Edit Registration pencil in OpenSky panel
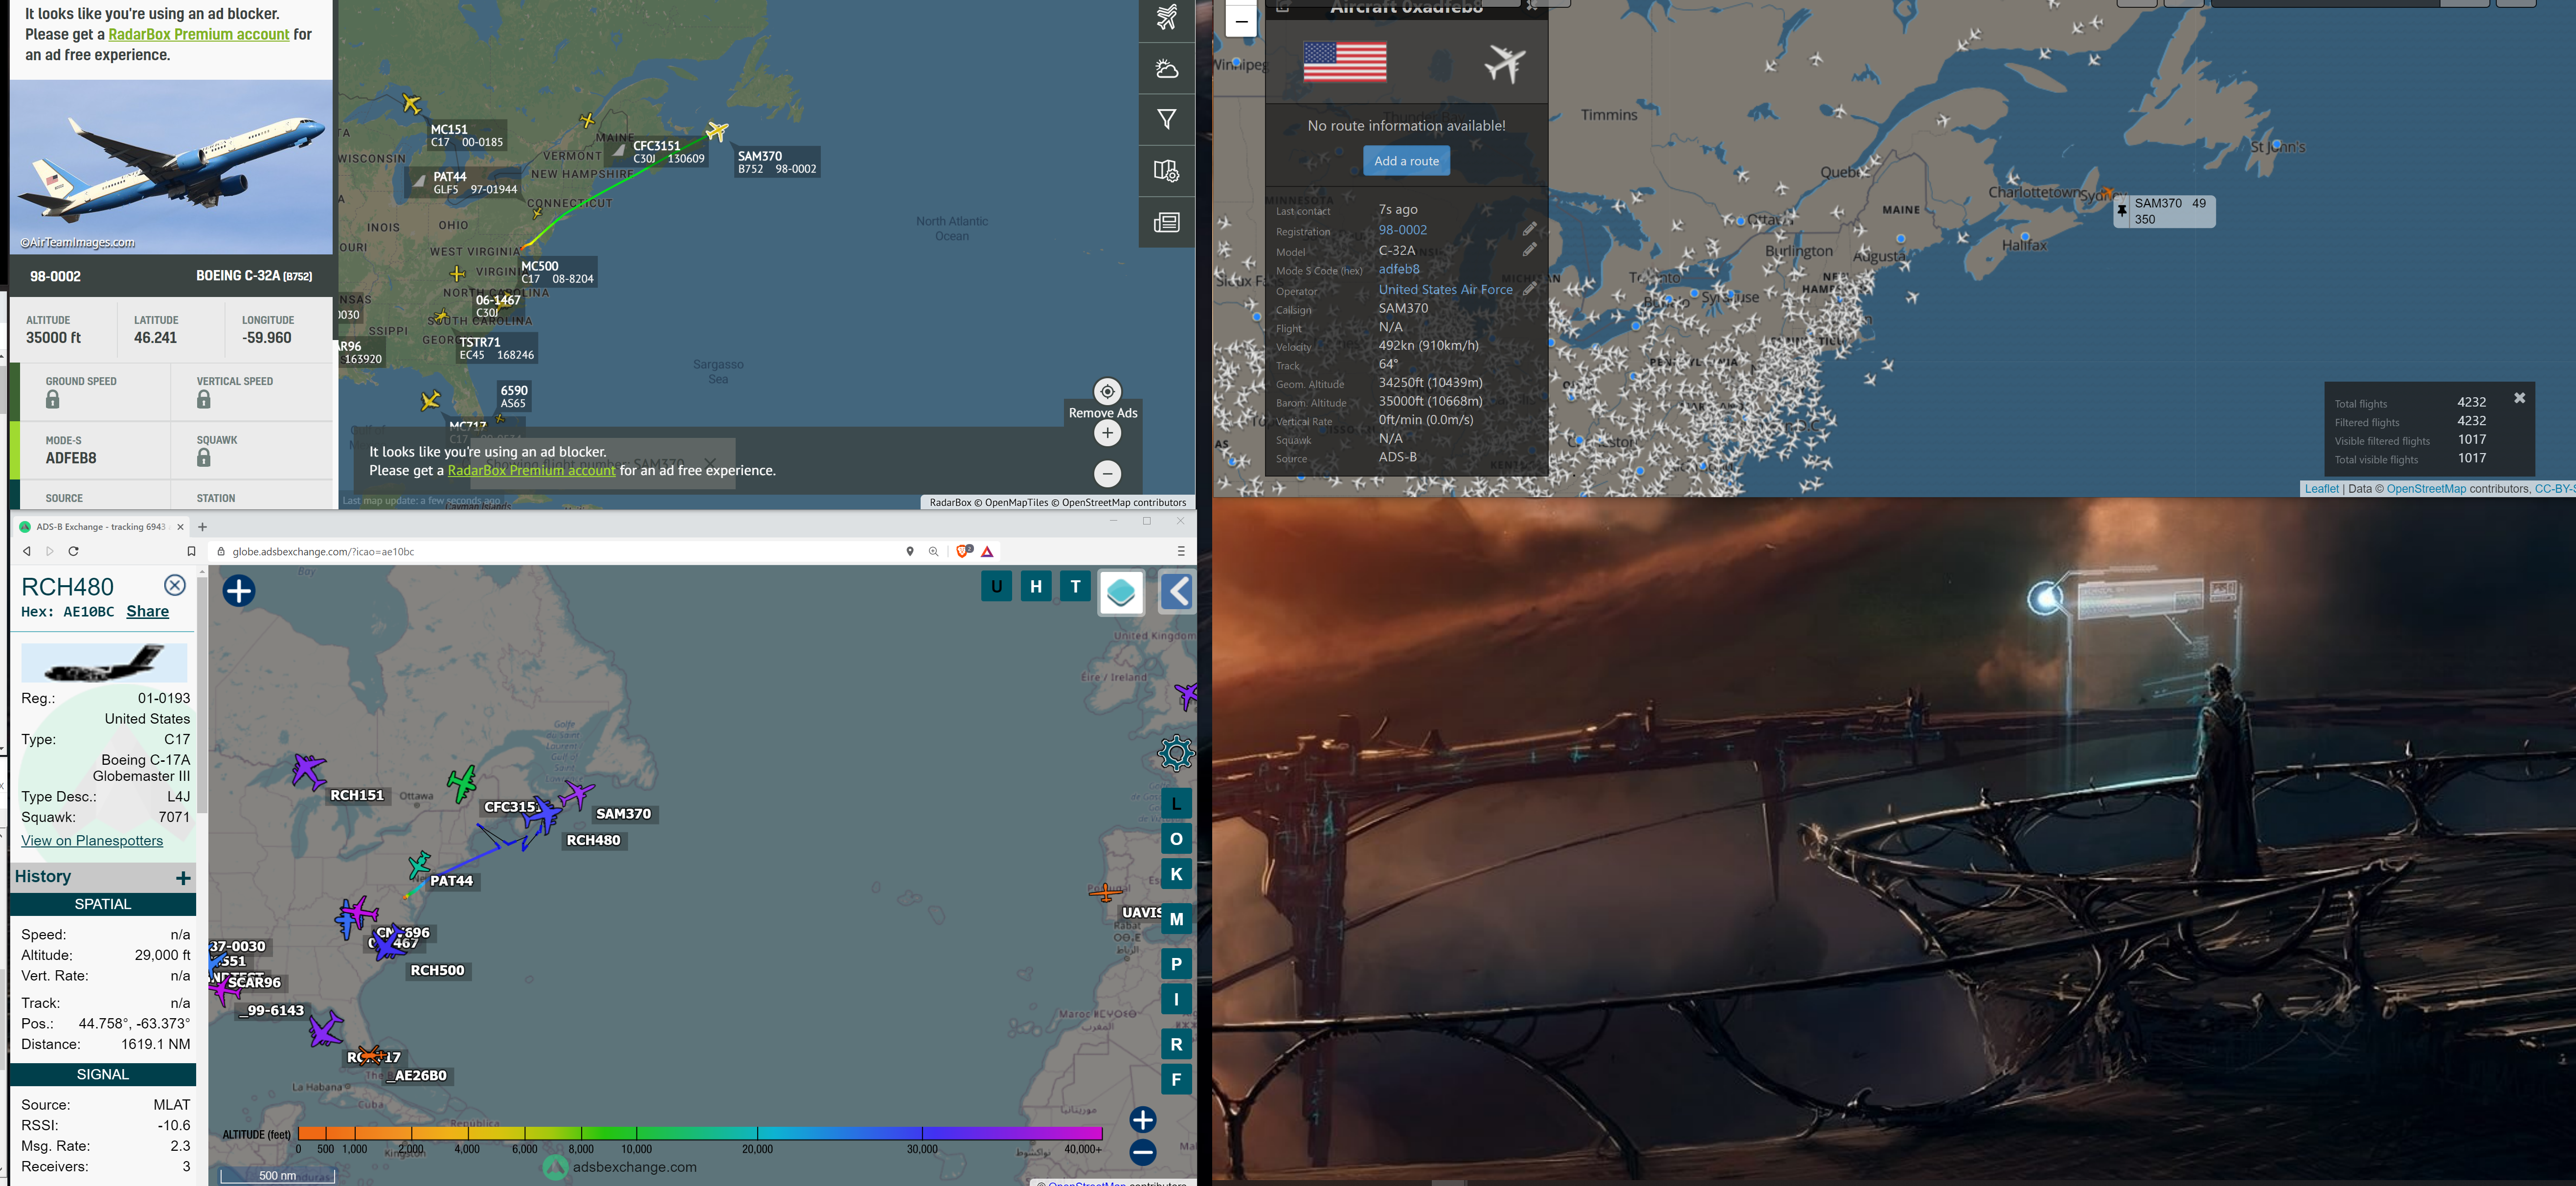The height and width of the screenshot is (1186, 2576). [1529, 229]
